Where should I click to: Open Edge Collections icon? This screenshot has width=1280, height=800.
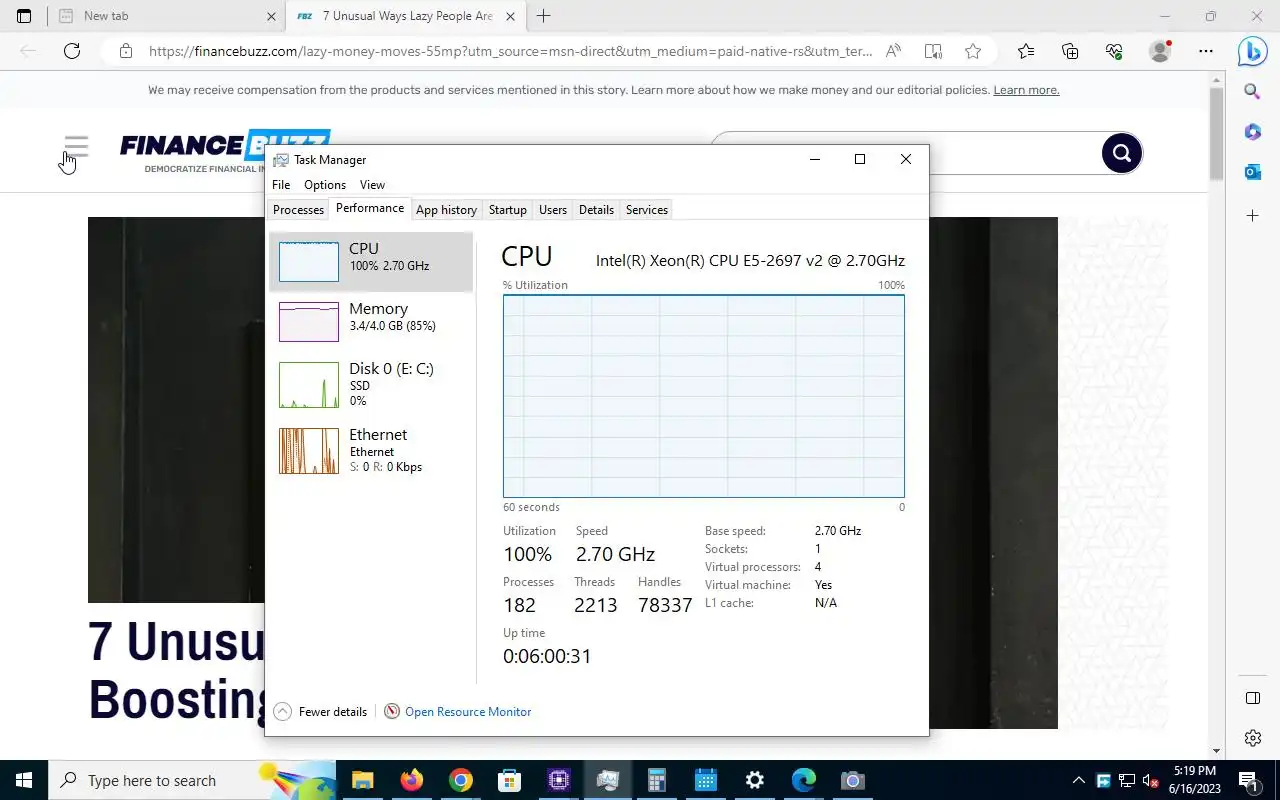(1070, 51)
